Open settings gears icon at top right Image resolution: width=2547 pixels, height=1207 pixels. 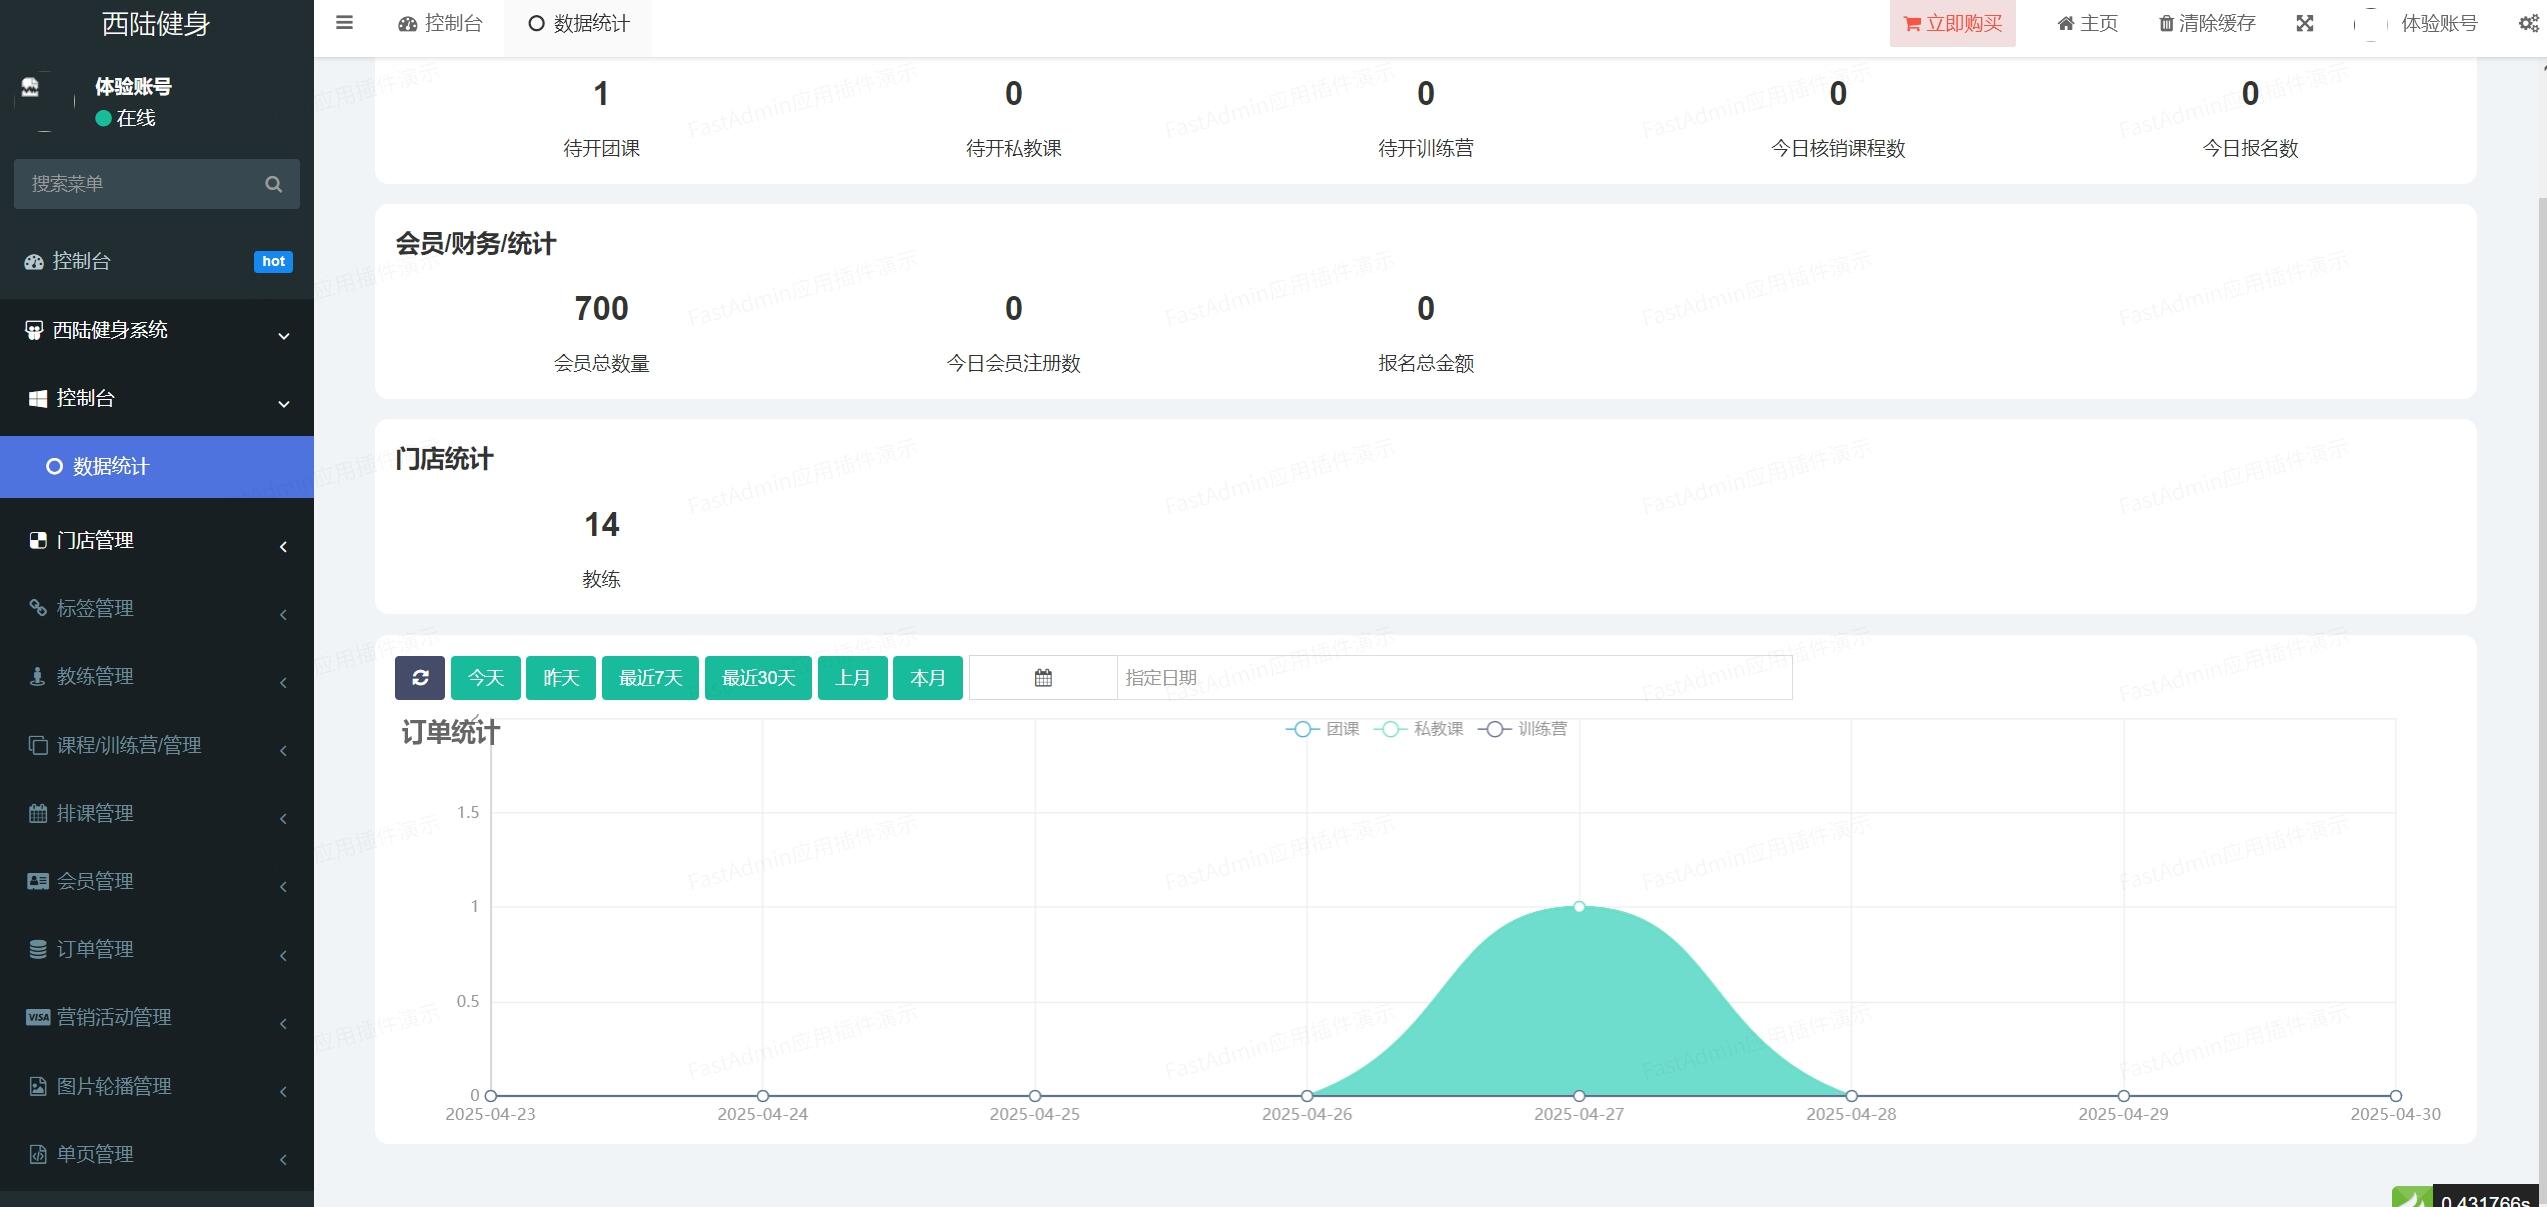pyautogui.click(x=2528, y=23)
